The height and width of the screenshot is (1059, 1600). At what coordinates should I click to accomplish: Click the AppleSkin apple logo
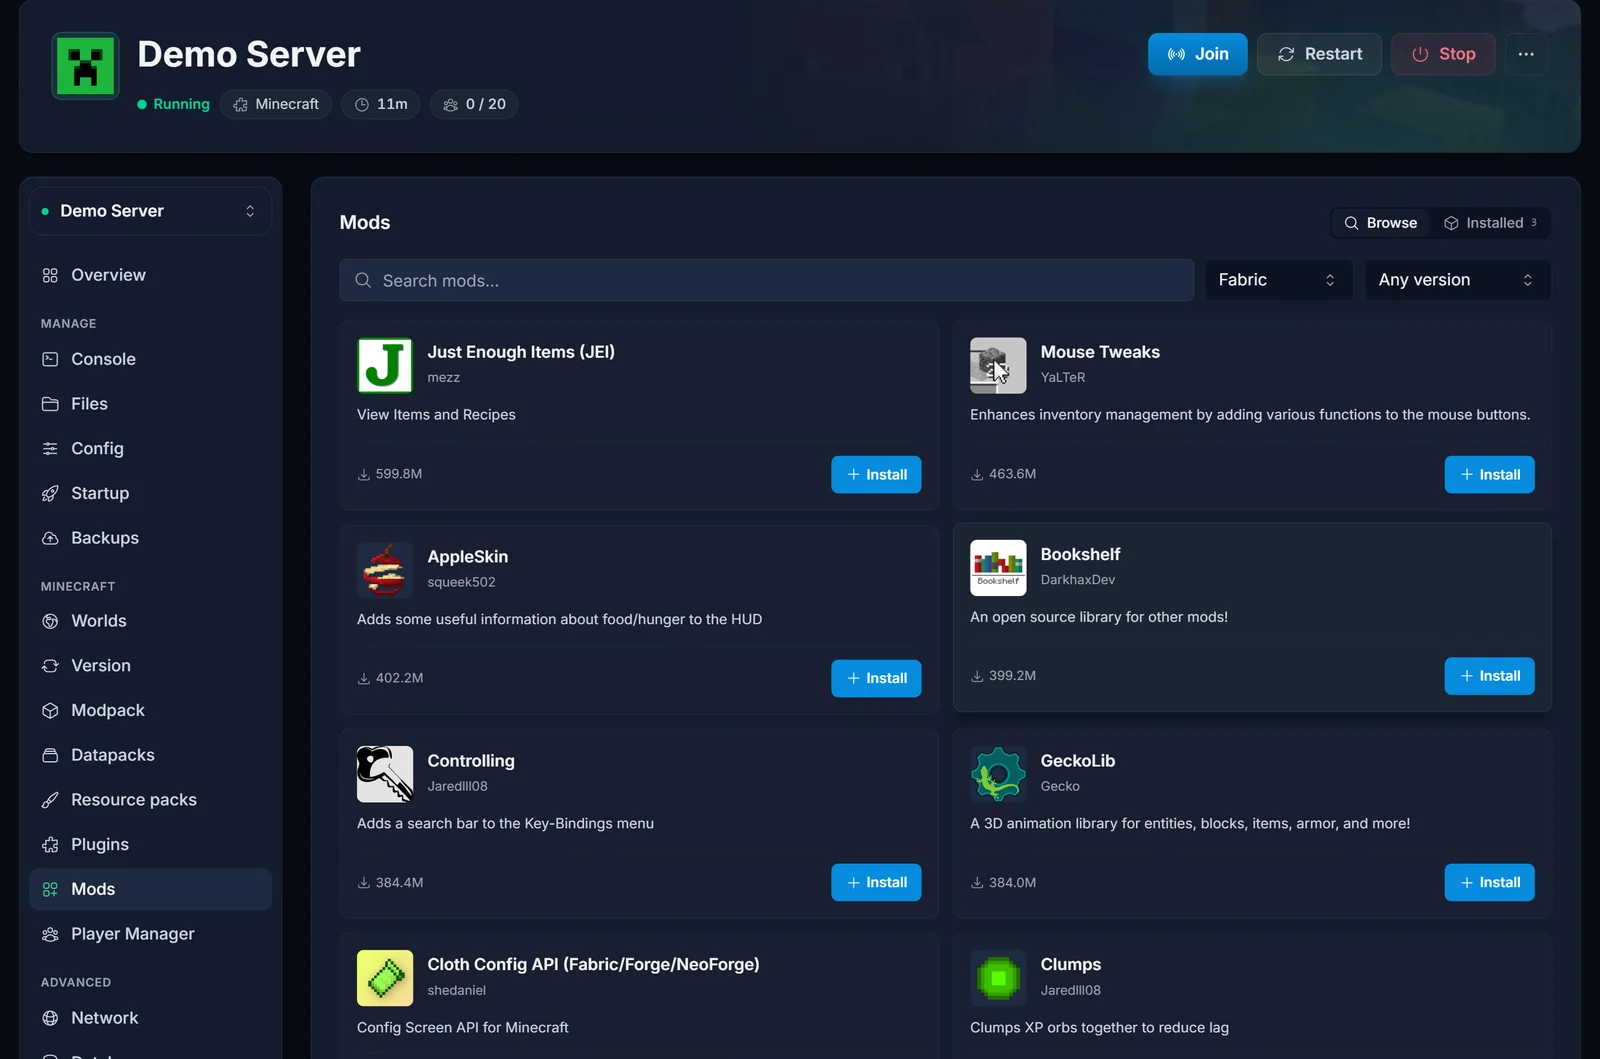[x=385, y=570]
